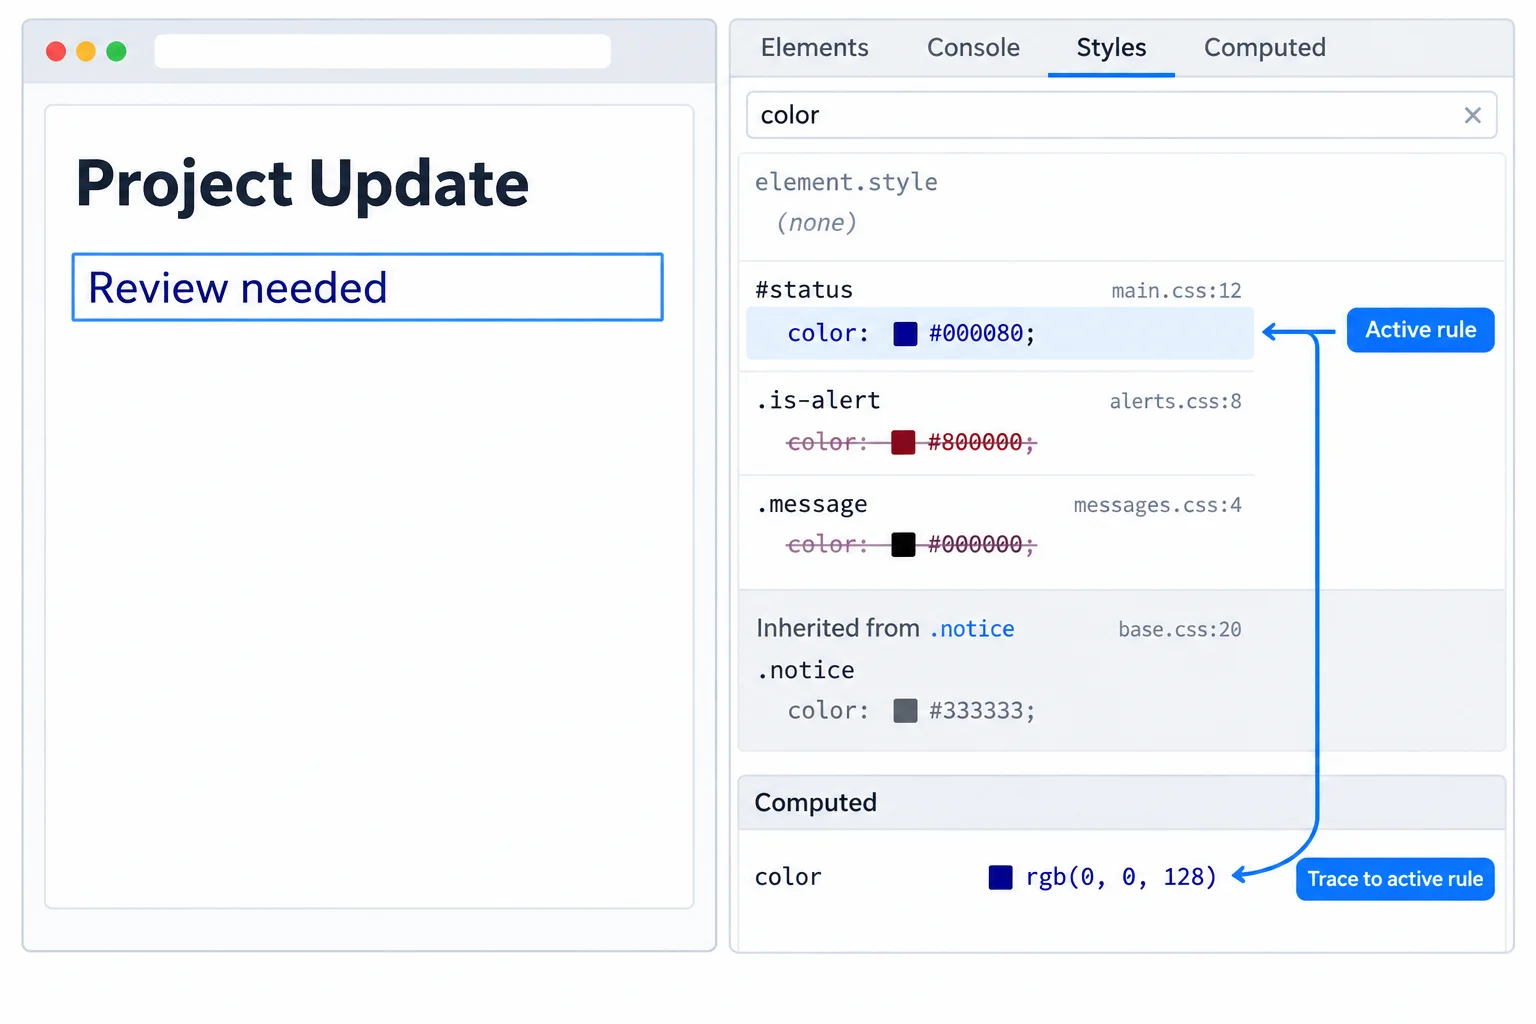Click the Trace to active rule button
Viewport: 1536px width, 1024px height.
pyautogui.click(x=1395, y=879)
